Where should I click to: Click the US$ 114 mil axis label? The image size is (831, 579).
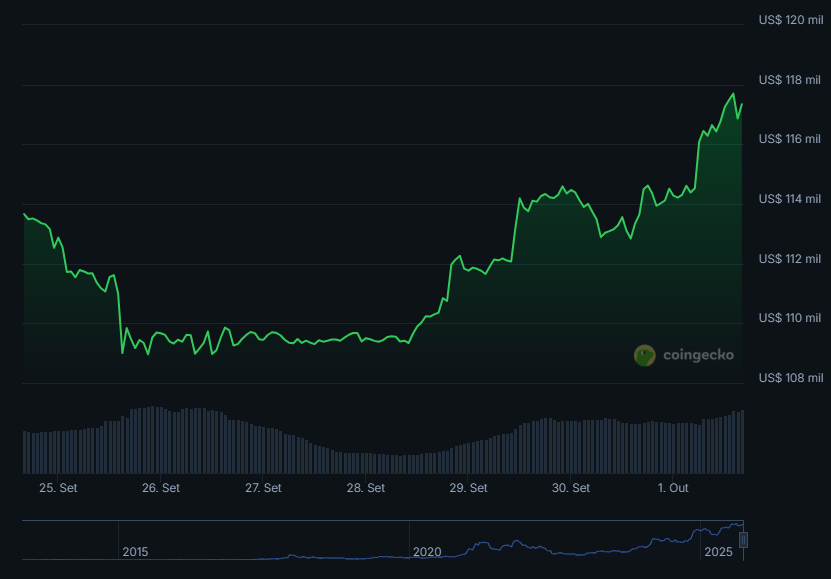pyautogui.click(x=790, y=199)
